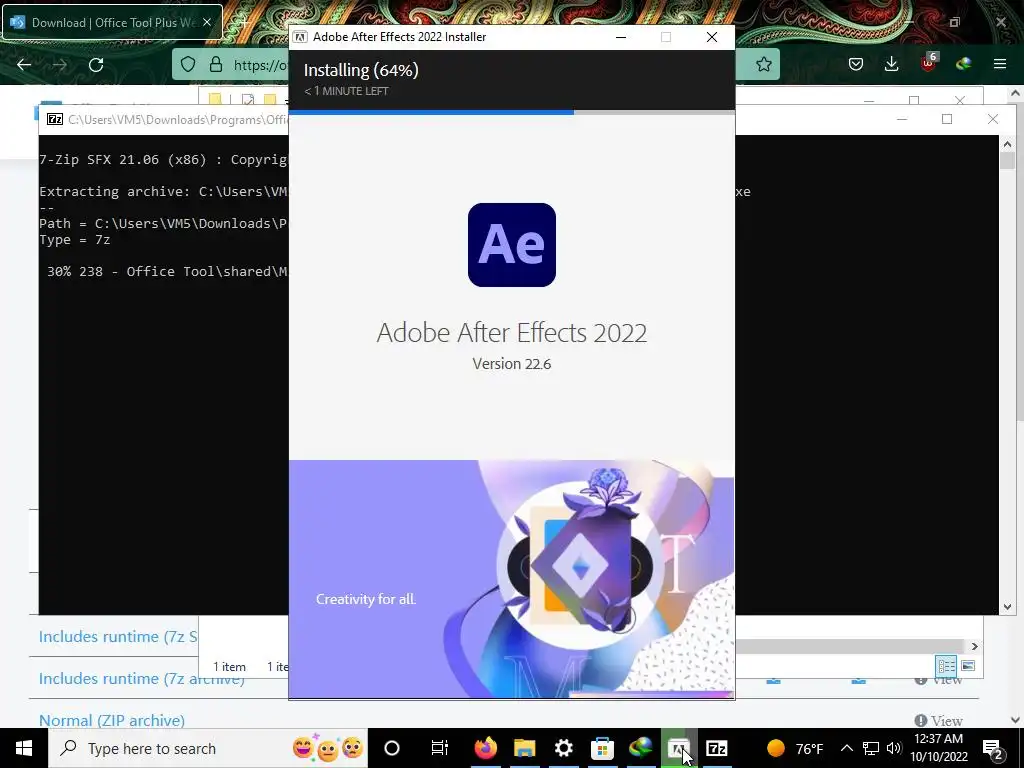Open the Firefox hamburger application menu
This screenshot has height=768, width=1024.
tap(1000, 64)
